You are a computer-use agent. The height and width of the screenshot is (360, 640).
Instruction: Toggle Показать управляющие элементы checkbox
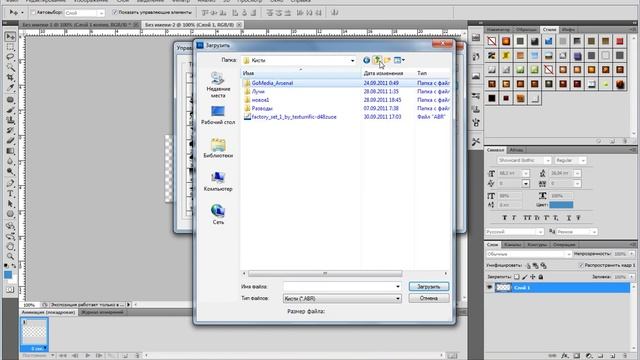[x=115, y=13]
